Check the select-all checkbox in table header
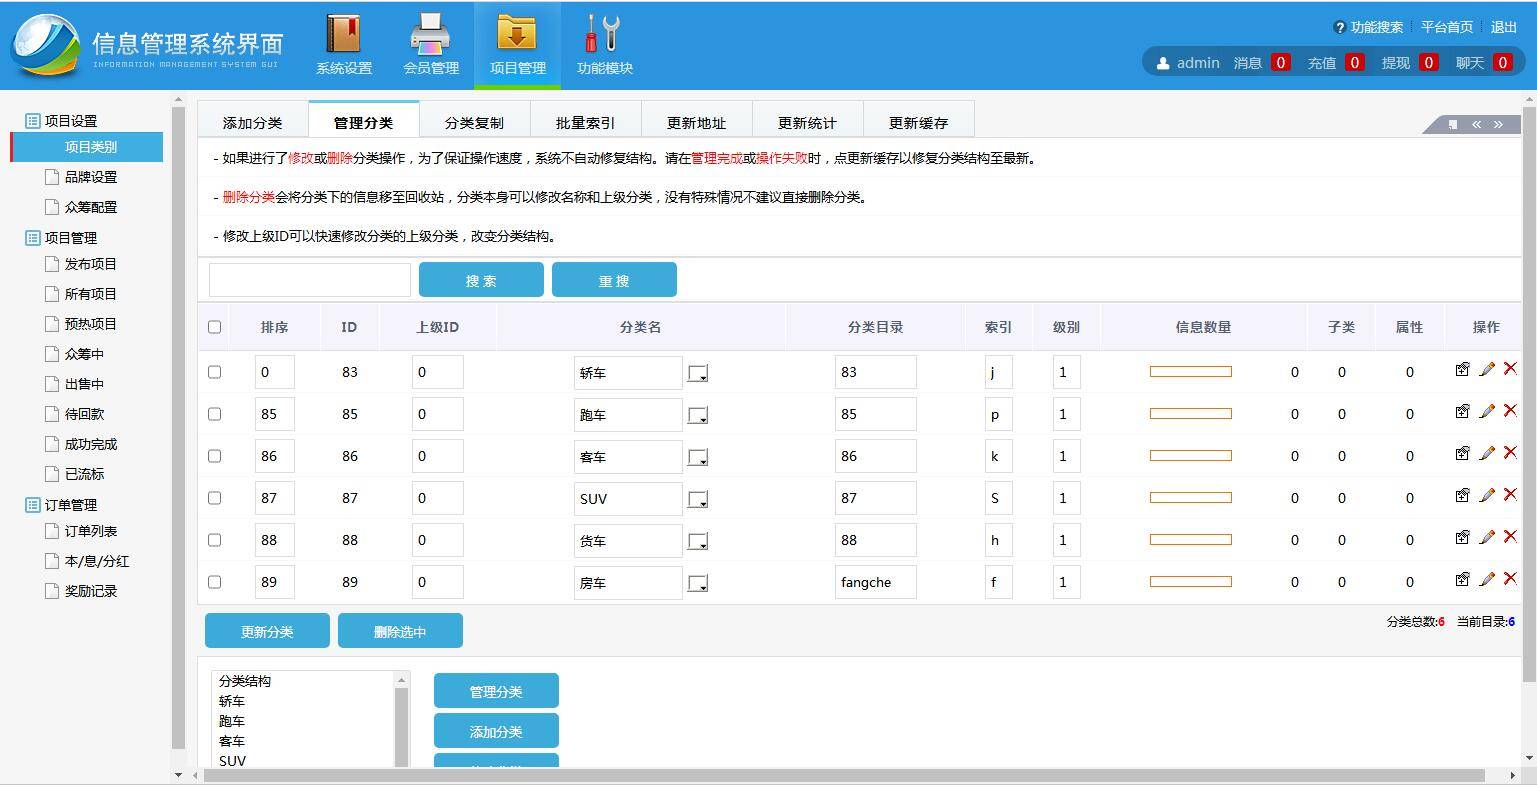1537x785 pixels. [215, 326]
